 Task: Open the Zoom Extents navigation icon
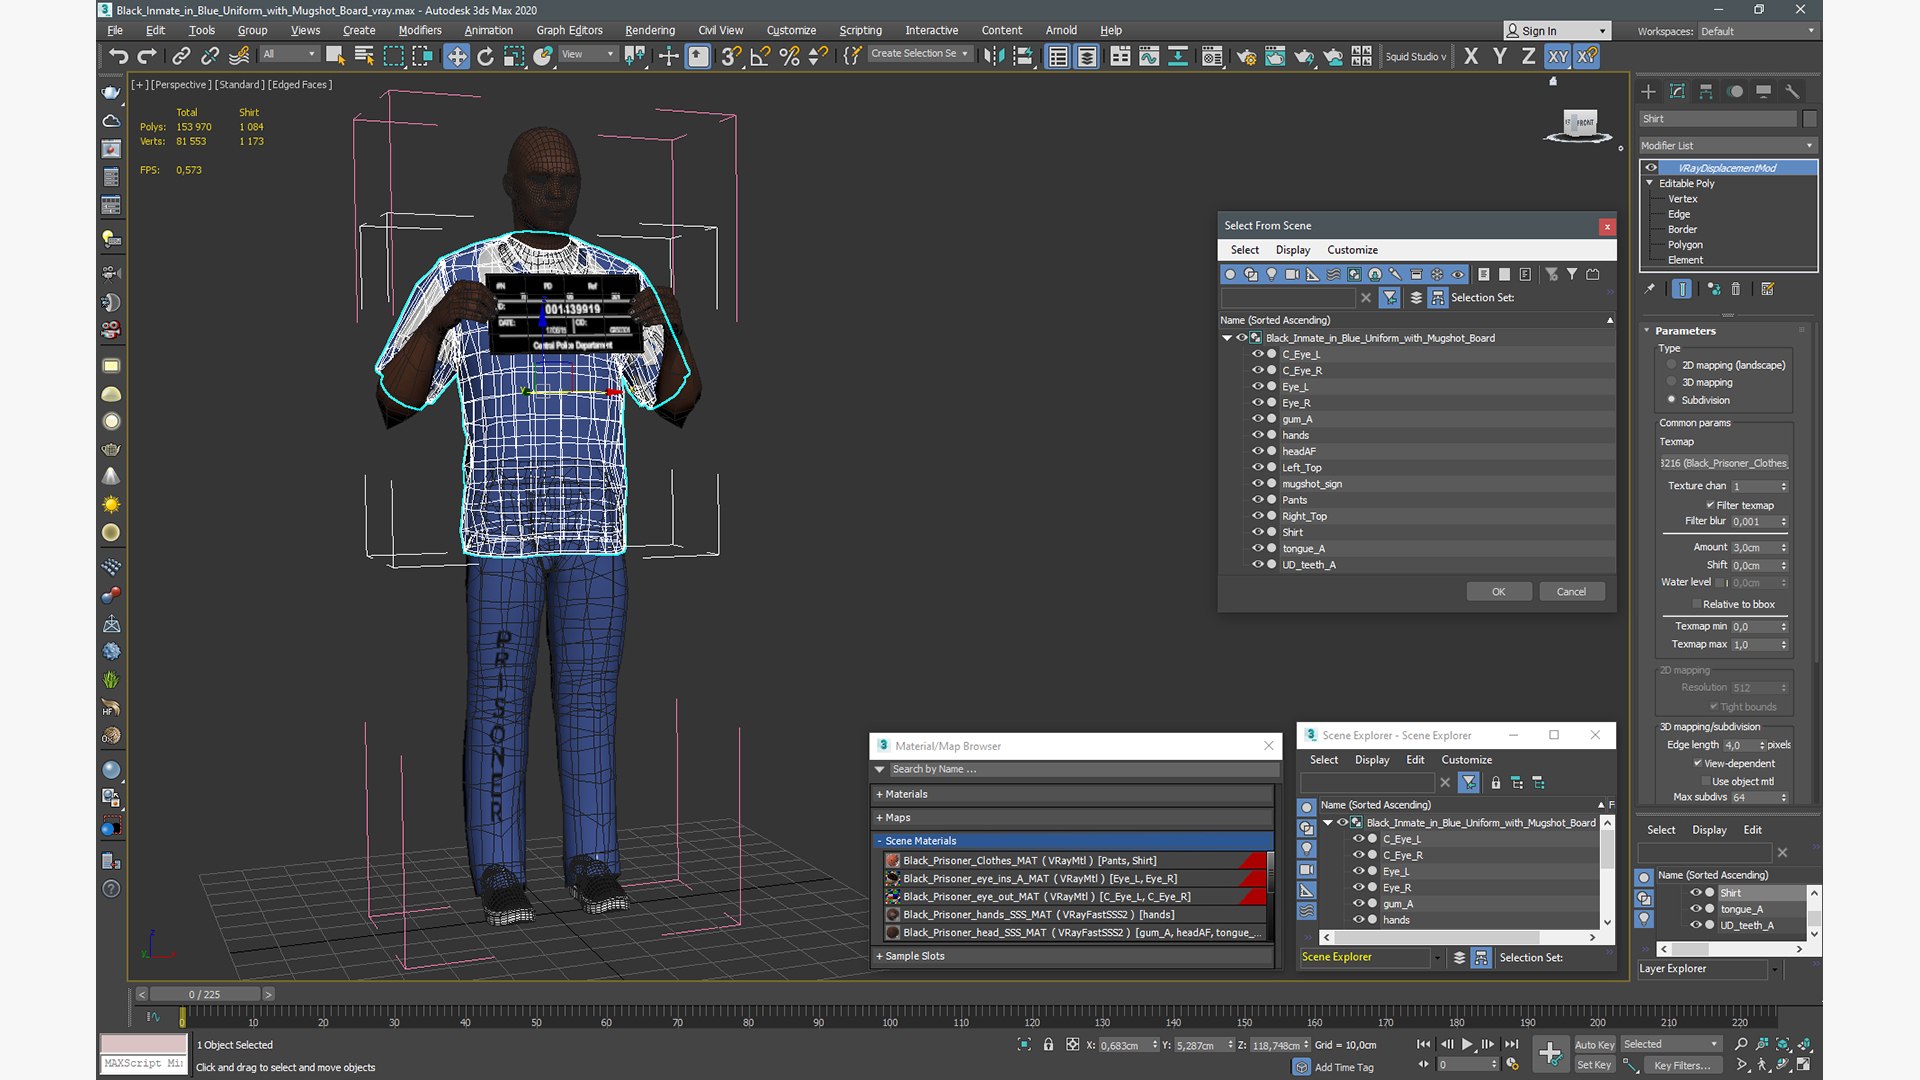click(x=1783, y=1044)
